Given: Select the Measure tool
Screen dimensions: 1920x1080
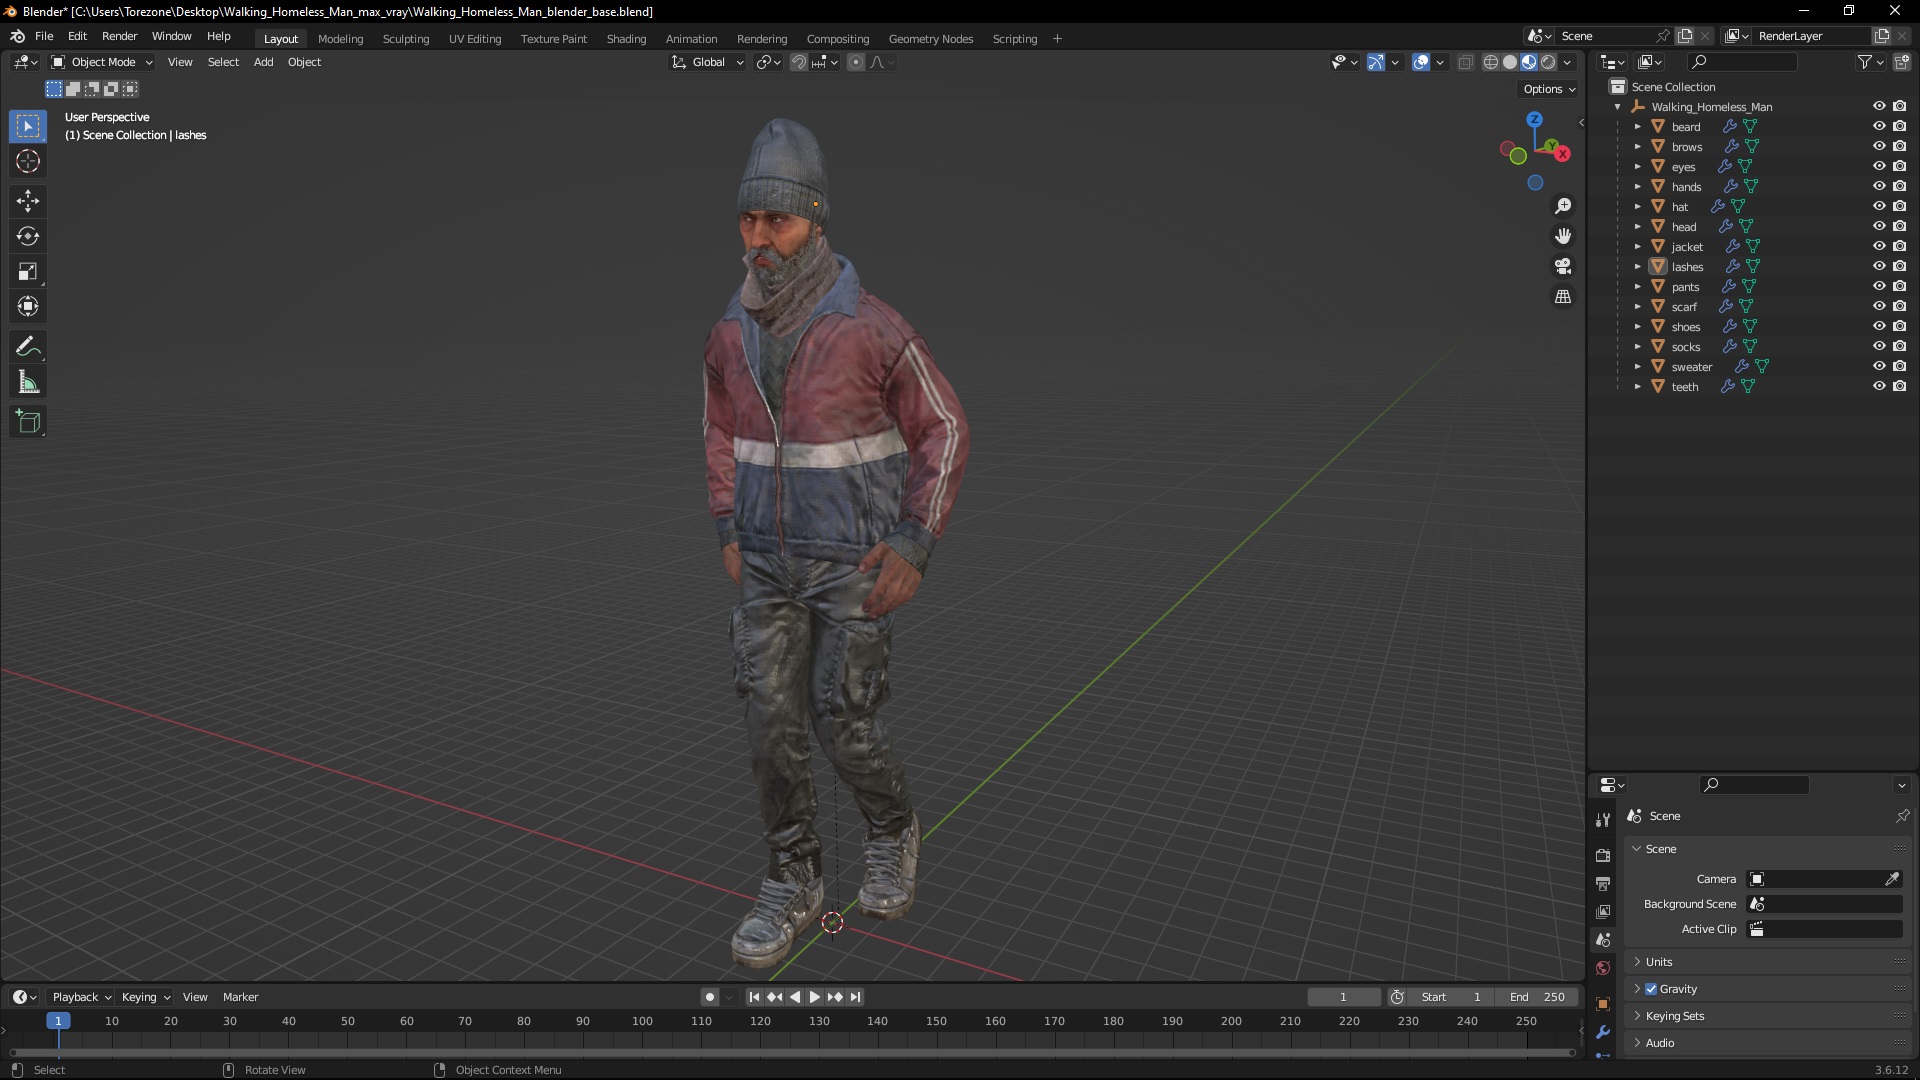Looking at the screenshot, I should [x=28, y=382].
